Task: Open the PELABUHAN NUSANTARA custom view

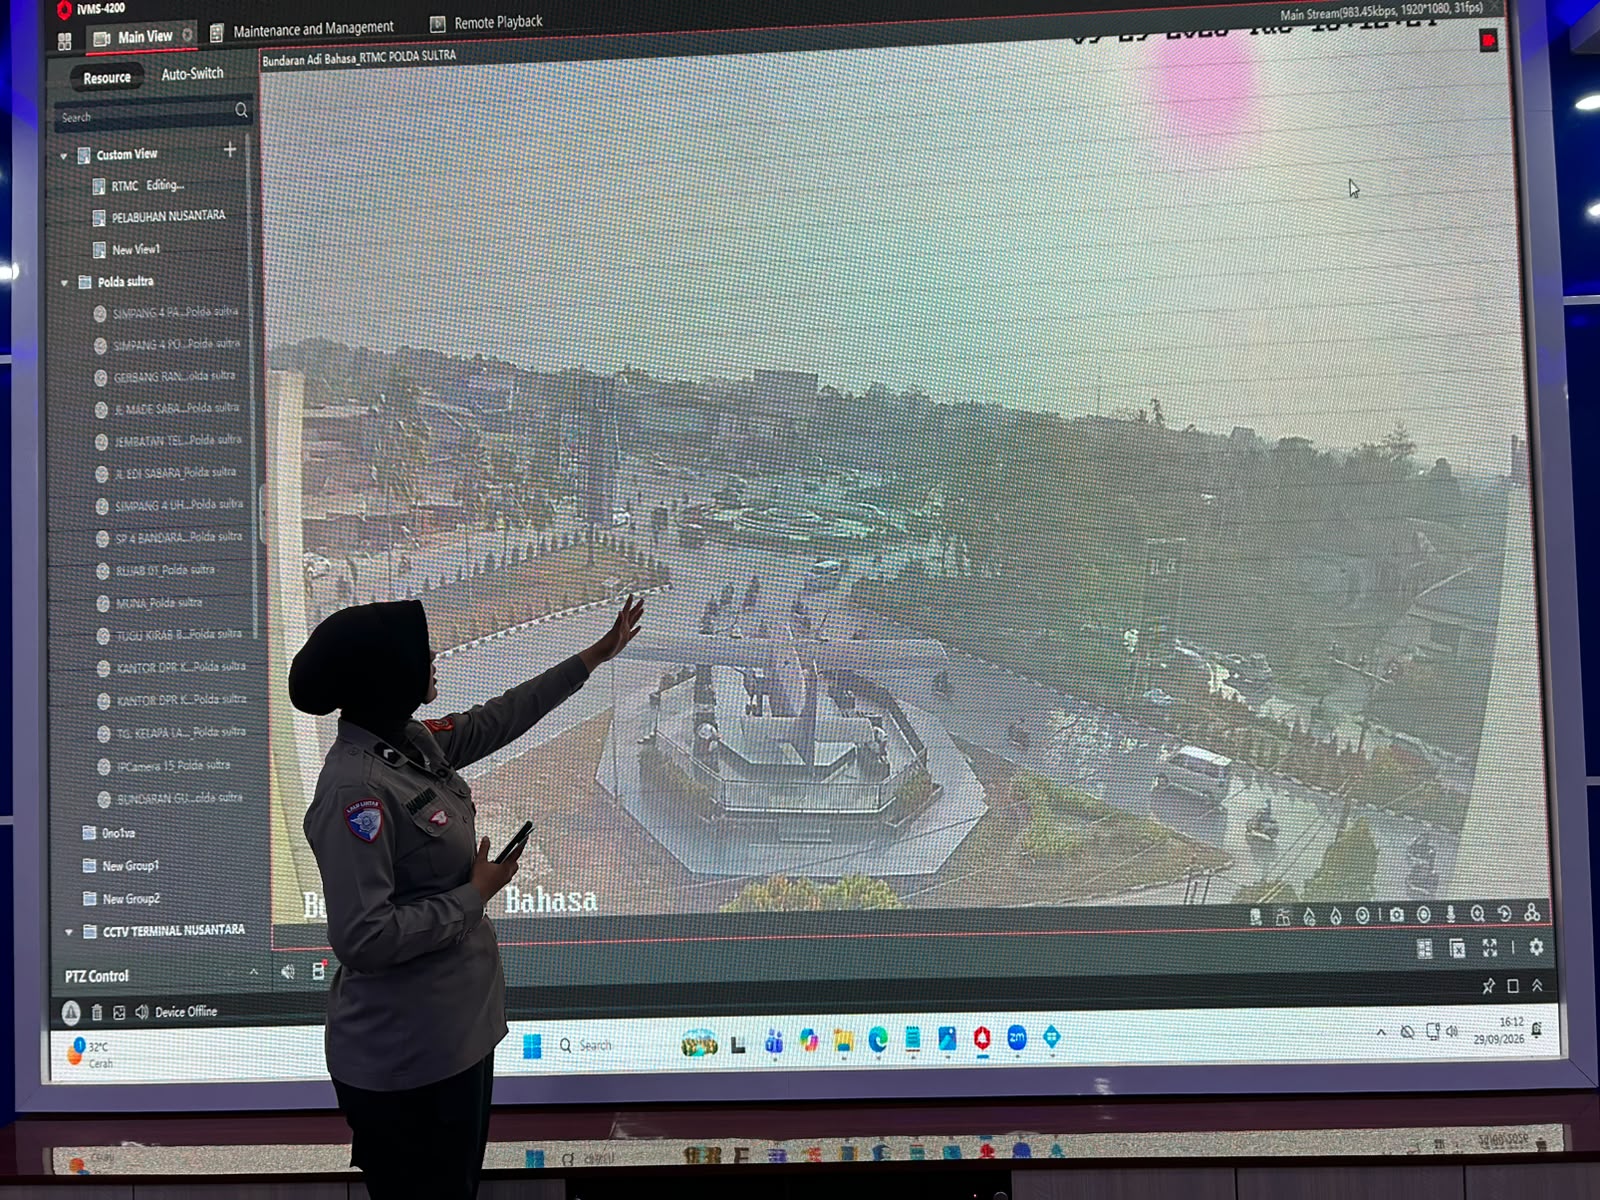Action: point(160,216)
